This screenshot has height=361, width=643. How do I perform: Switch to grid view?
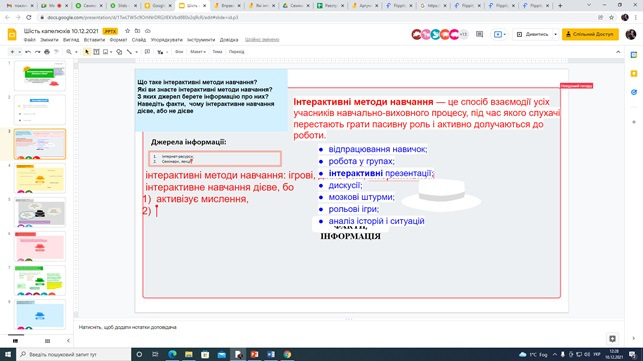pyautogui.click(x=47, y=341)
